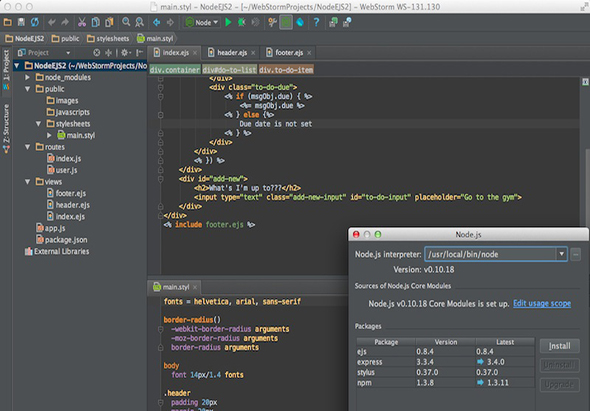Click the highlighted Node.js toolbar icon

(x=286, y=23)
